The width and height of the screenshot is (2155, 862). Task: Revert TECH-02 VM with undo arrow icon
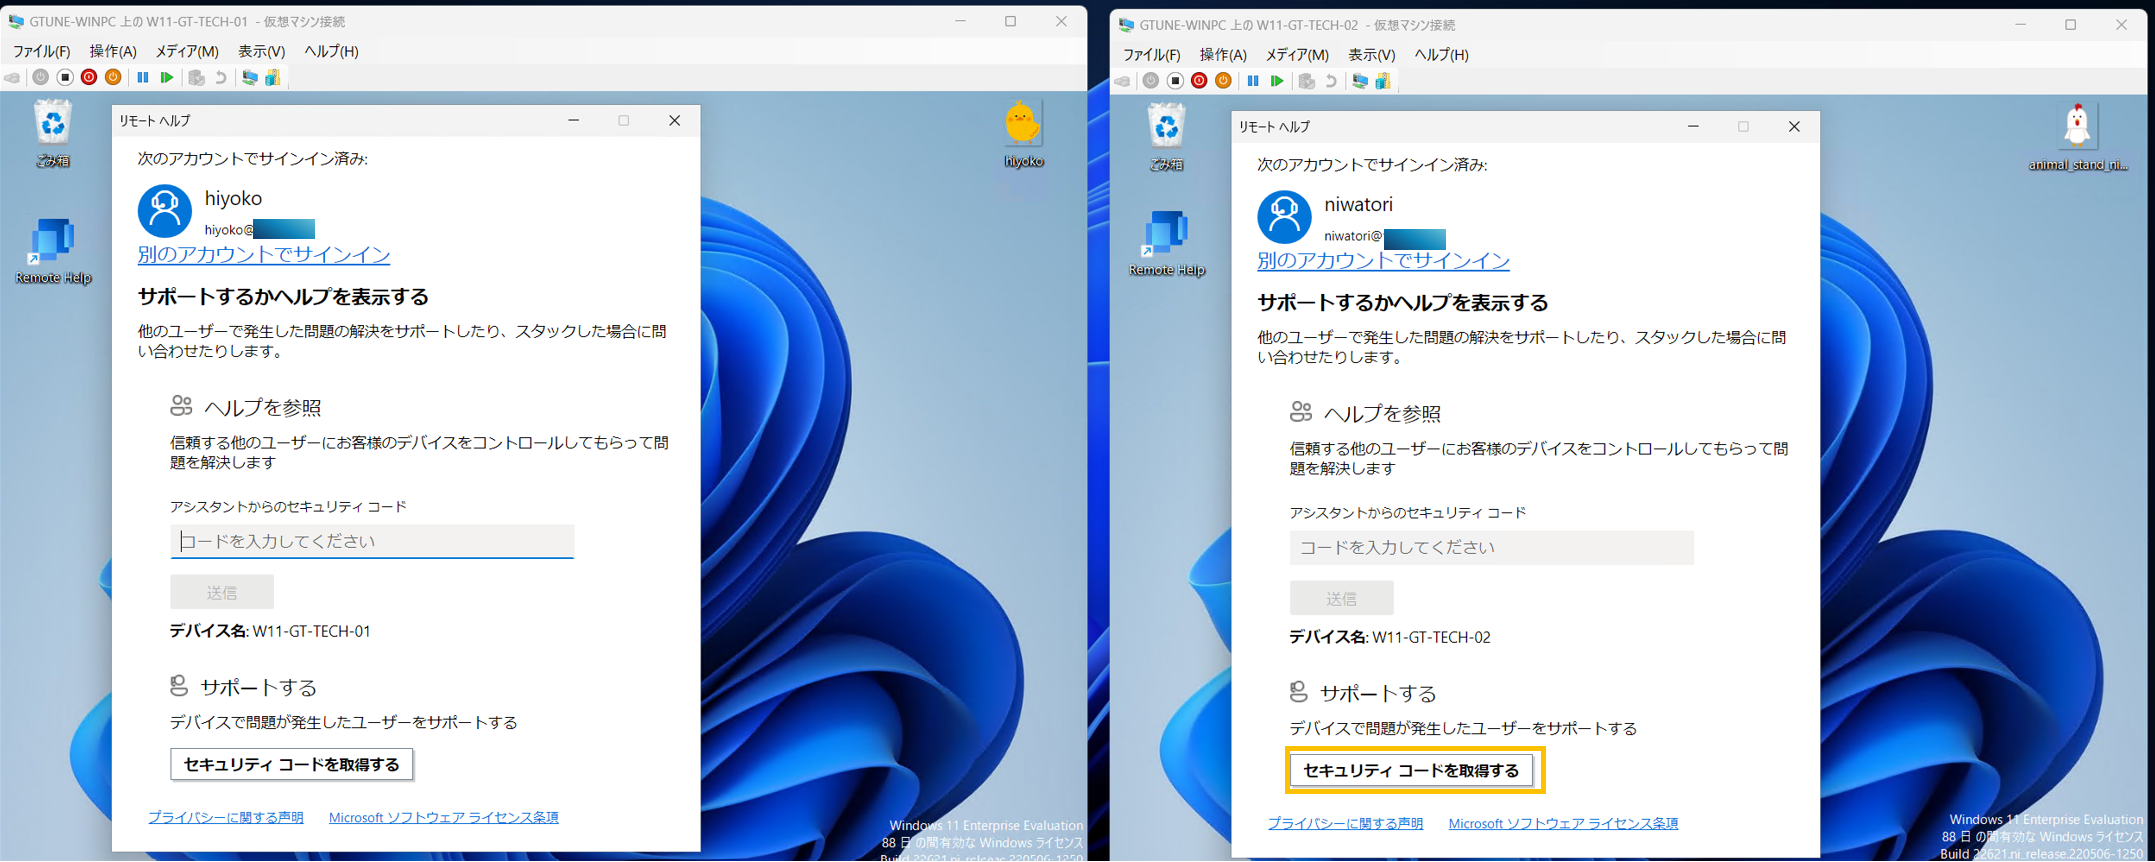point(1331,81)
